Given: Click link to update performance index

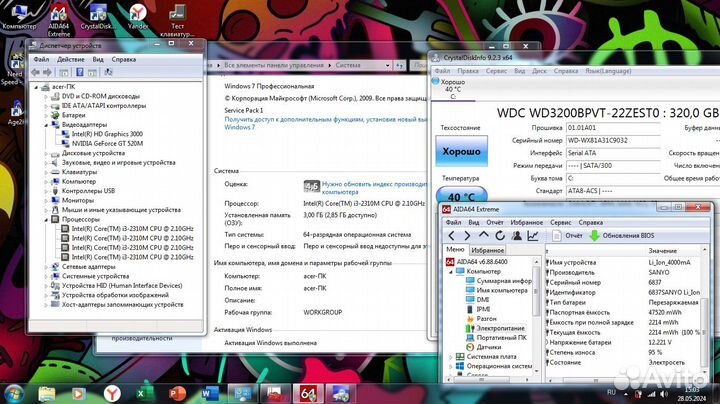Looking at the screenshot, I should click(x=374, y=188).
